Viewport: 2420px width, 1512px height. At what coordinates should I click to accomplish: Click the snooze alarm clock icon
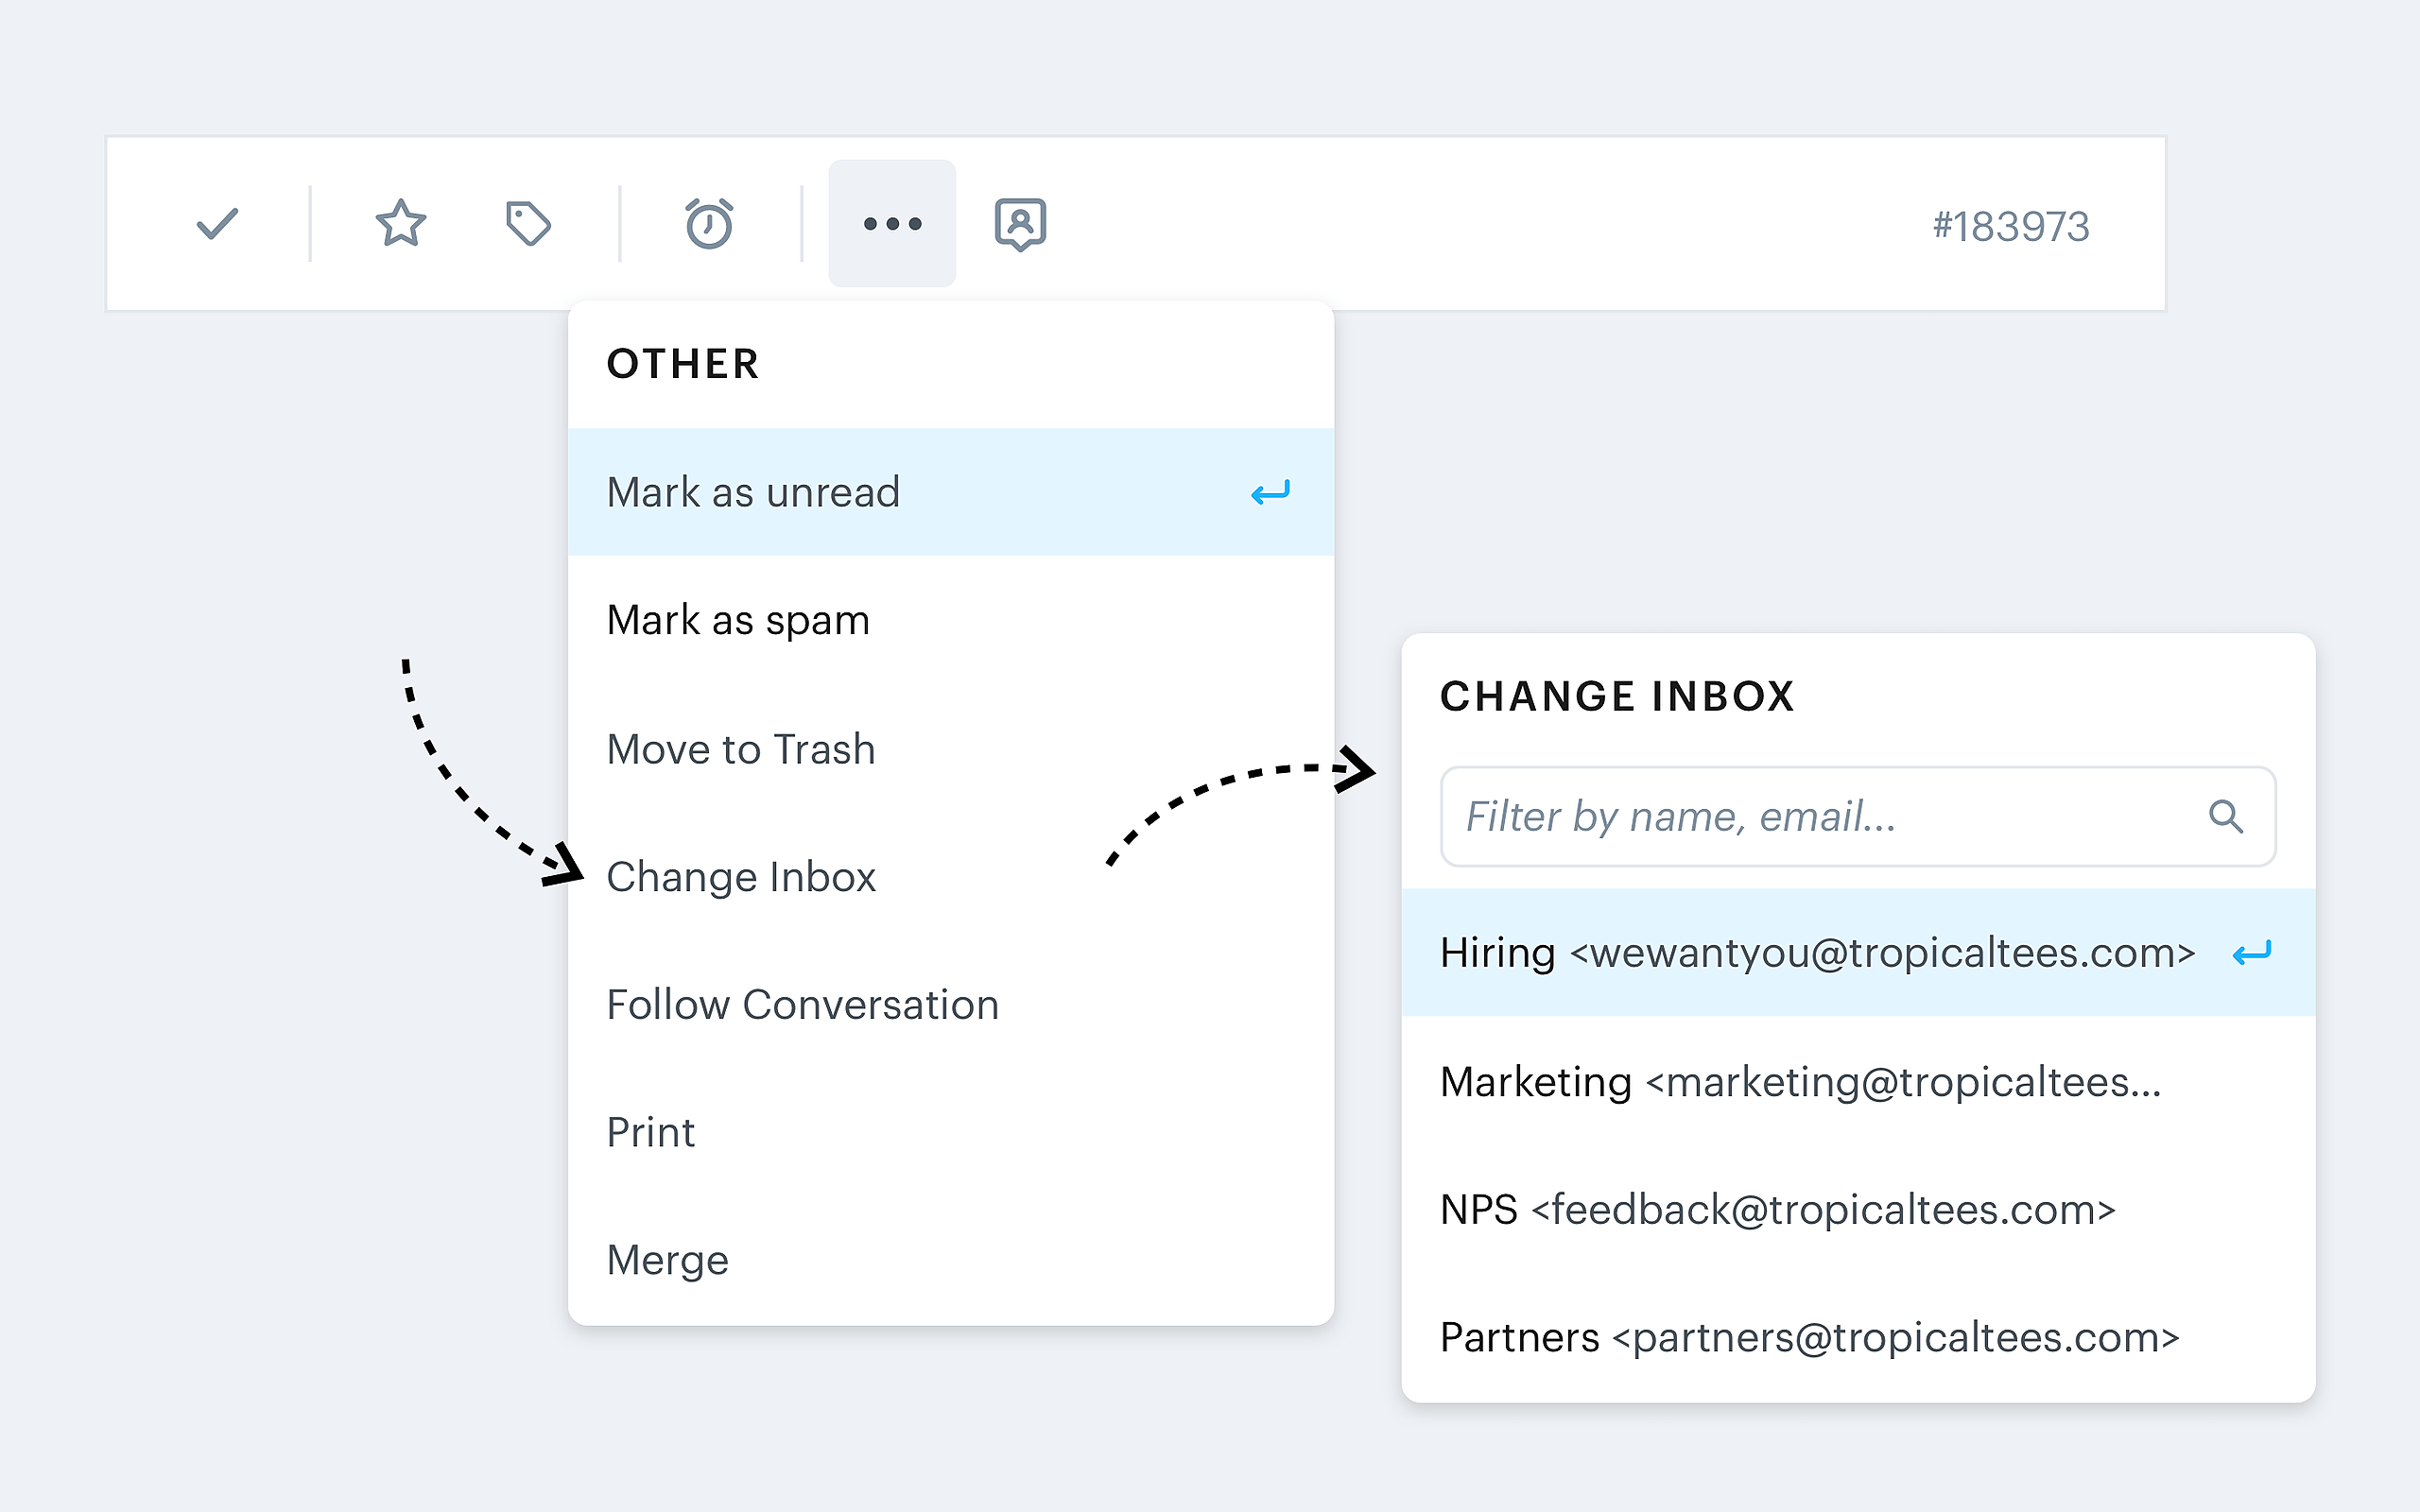(709, 223)
